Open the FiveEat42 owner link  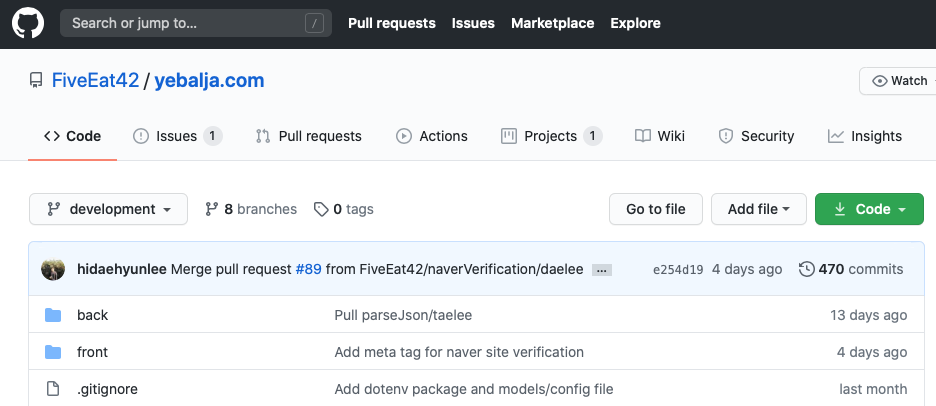click(95, 81)
